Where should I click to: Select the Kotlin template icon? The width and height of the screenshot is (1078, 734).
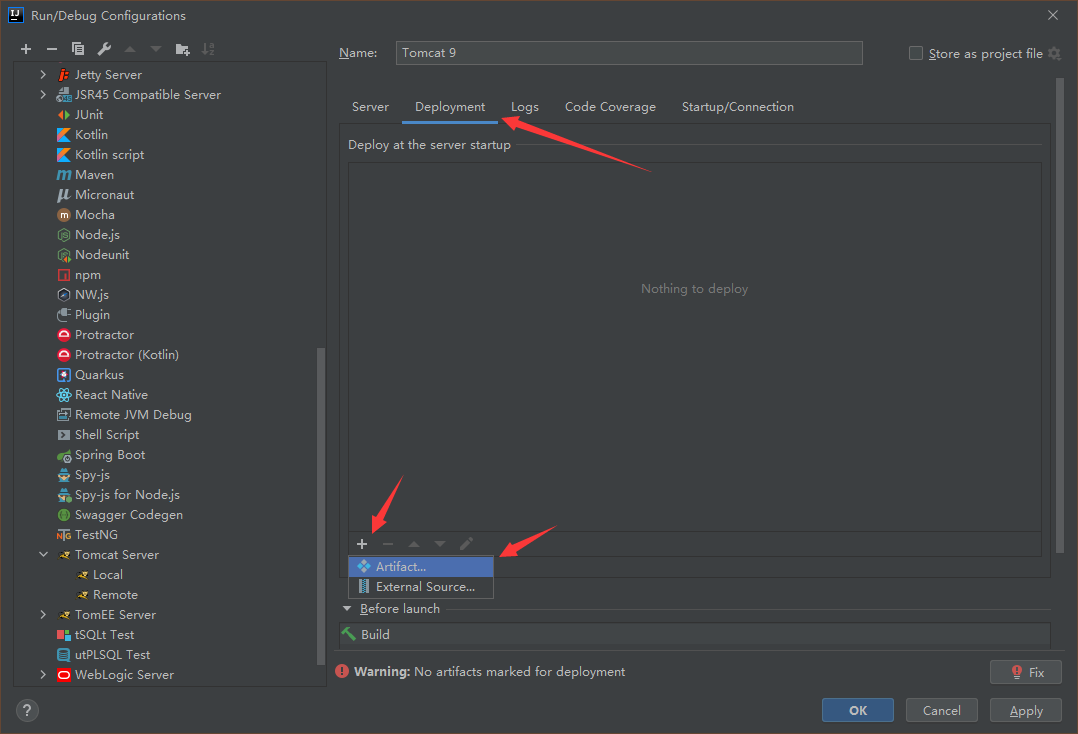click(64, 135)
